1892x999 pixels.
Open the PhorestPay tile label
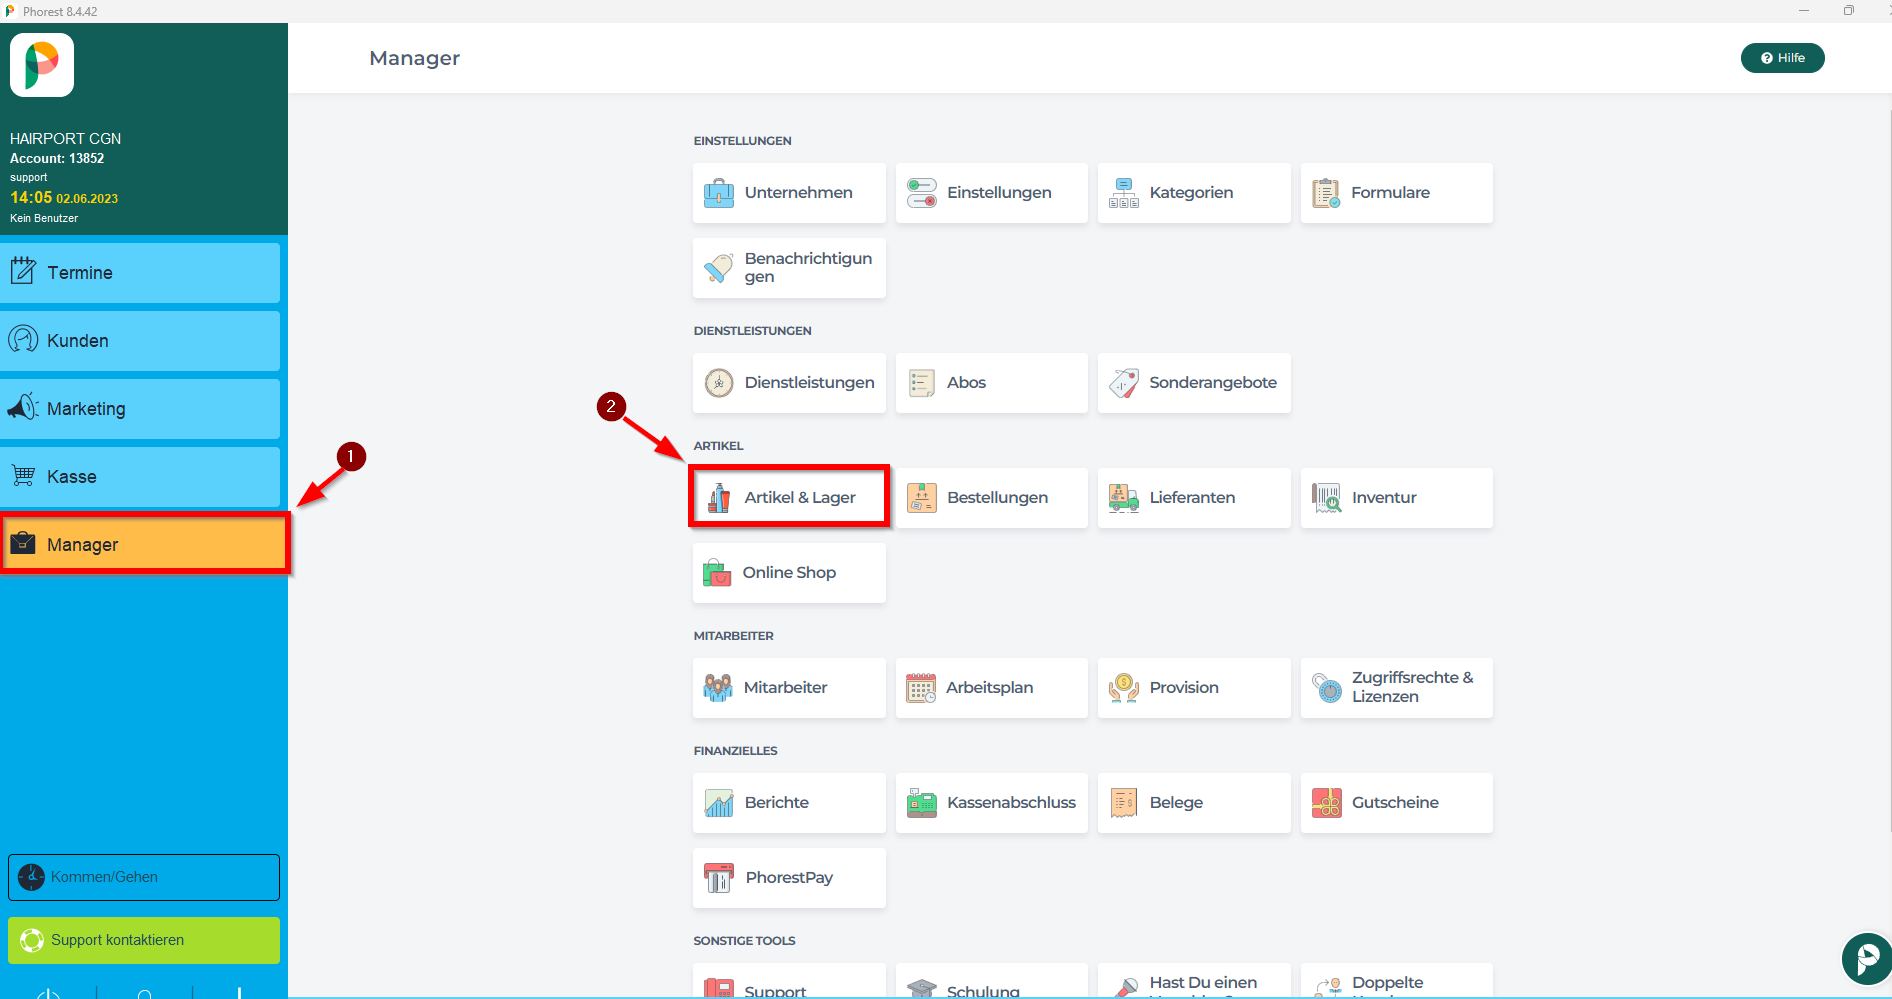789,878
